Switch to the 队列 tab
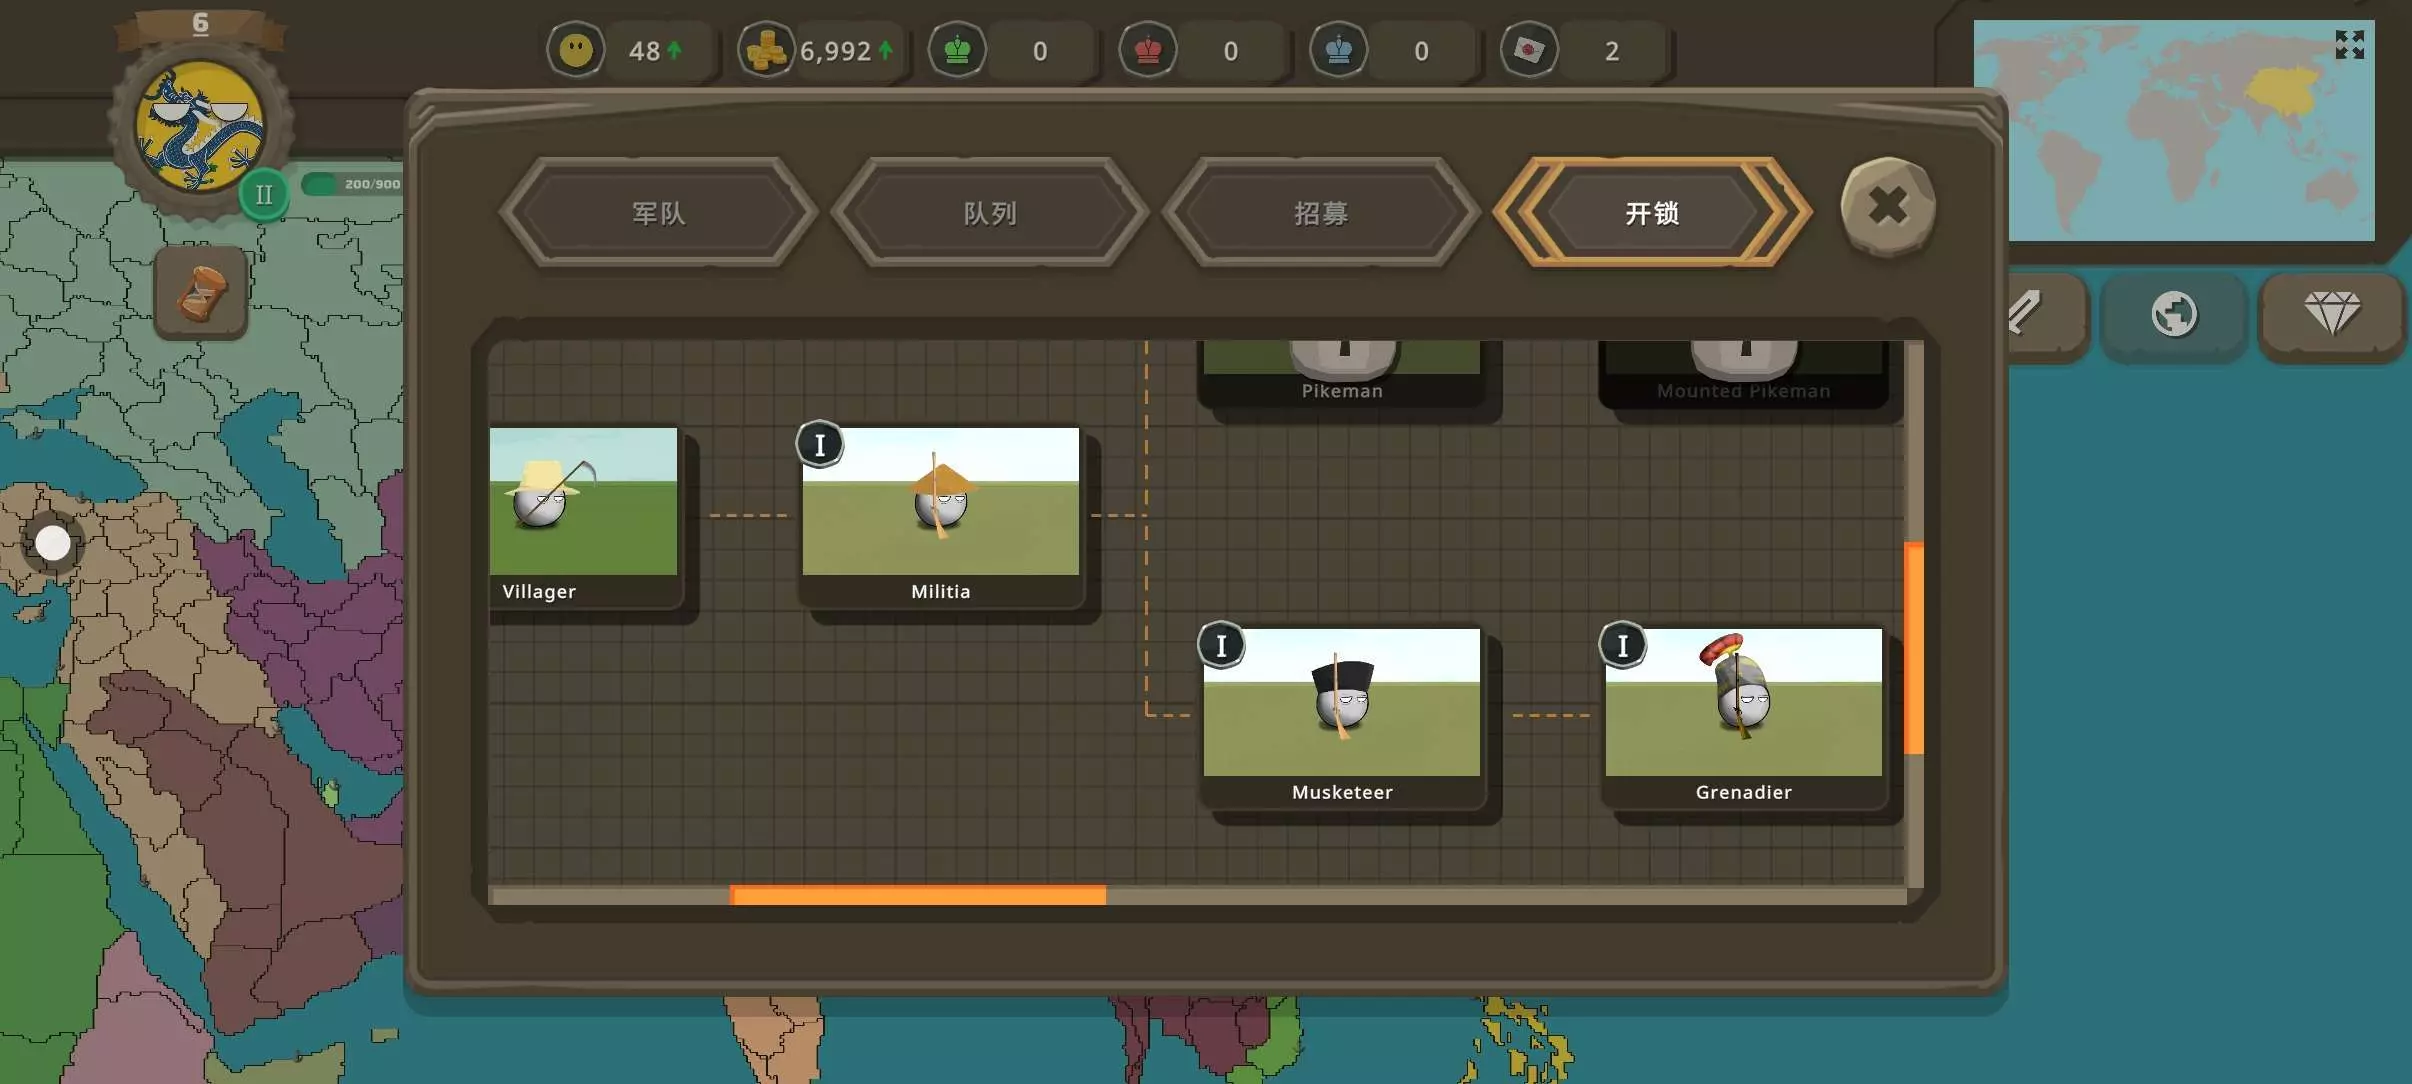The width and height of the screenshot is (2412, 1084). click(x=989, y=213)
